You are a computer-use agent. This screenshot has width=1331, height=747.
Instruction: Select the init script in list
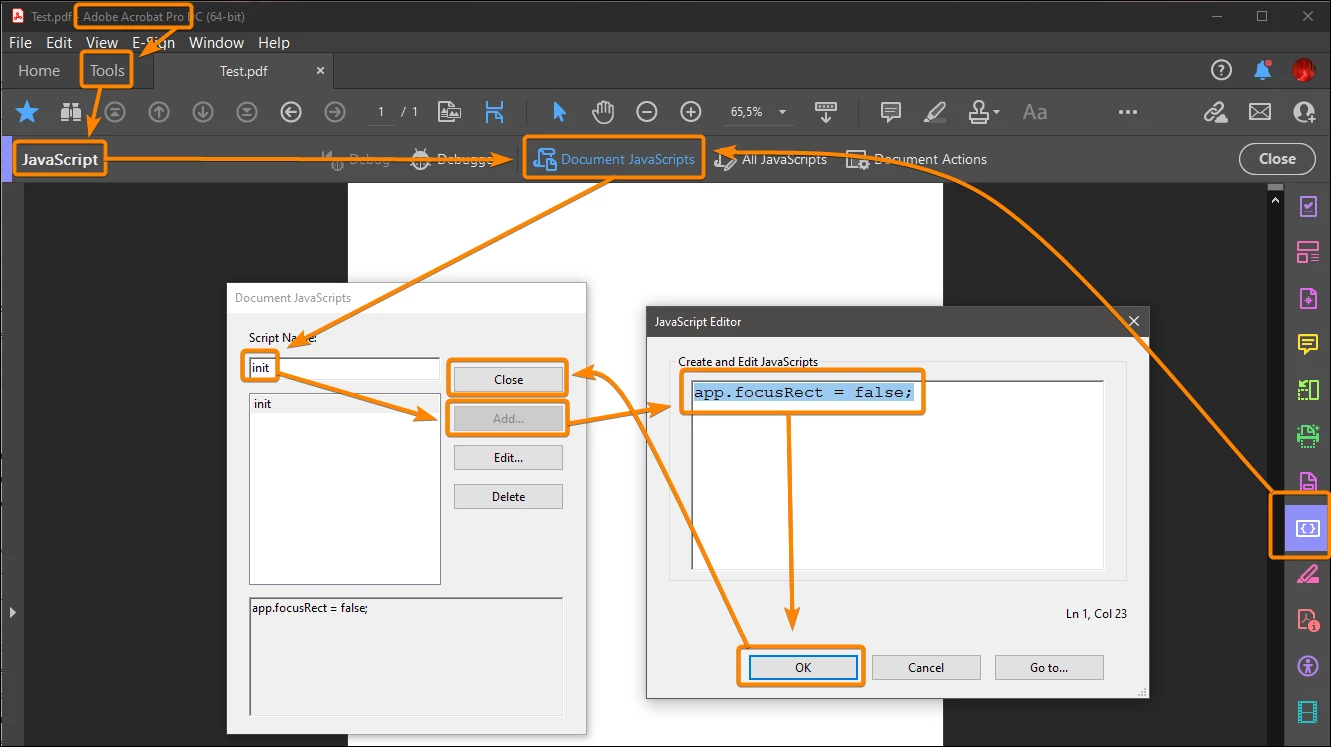(344, 404)
